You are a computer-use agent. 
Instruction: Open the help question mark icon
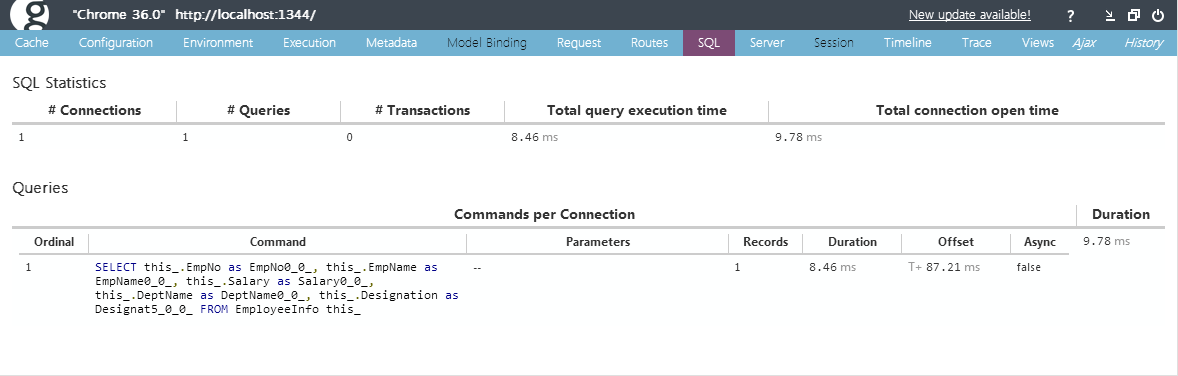pos(1071,16)
